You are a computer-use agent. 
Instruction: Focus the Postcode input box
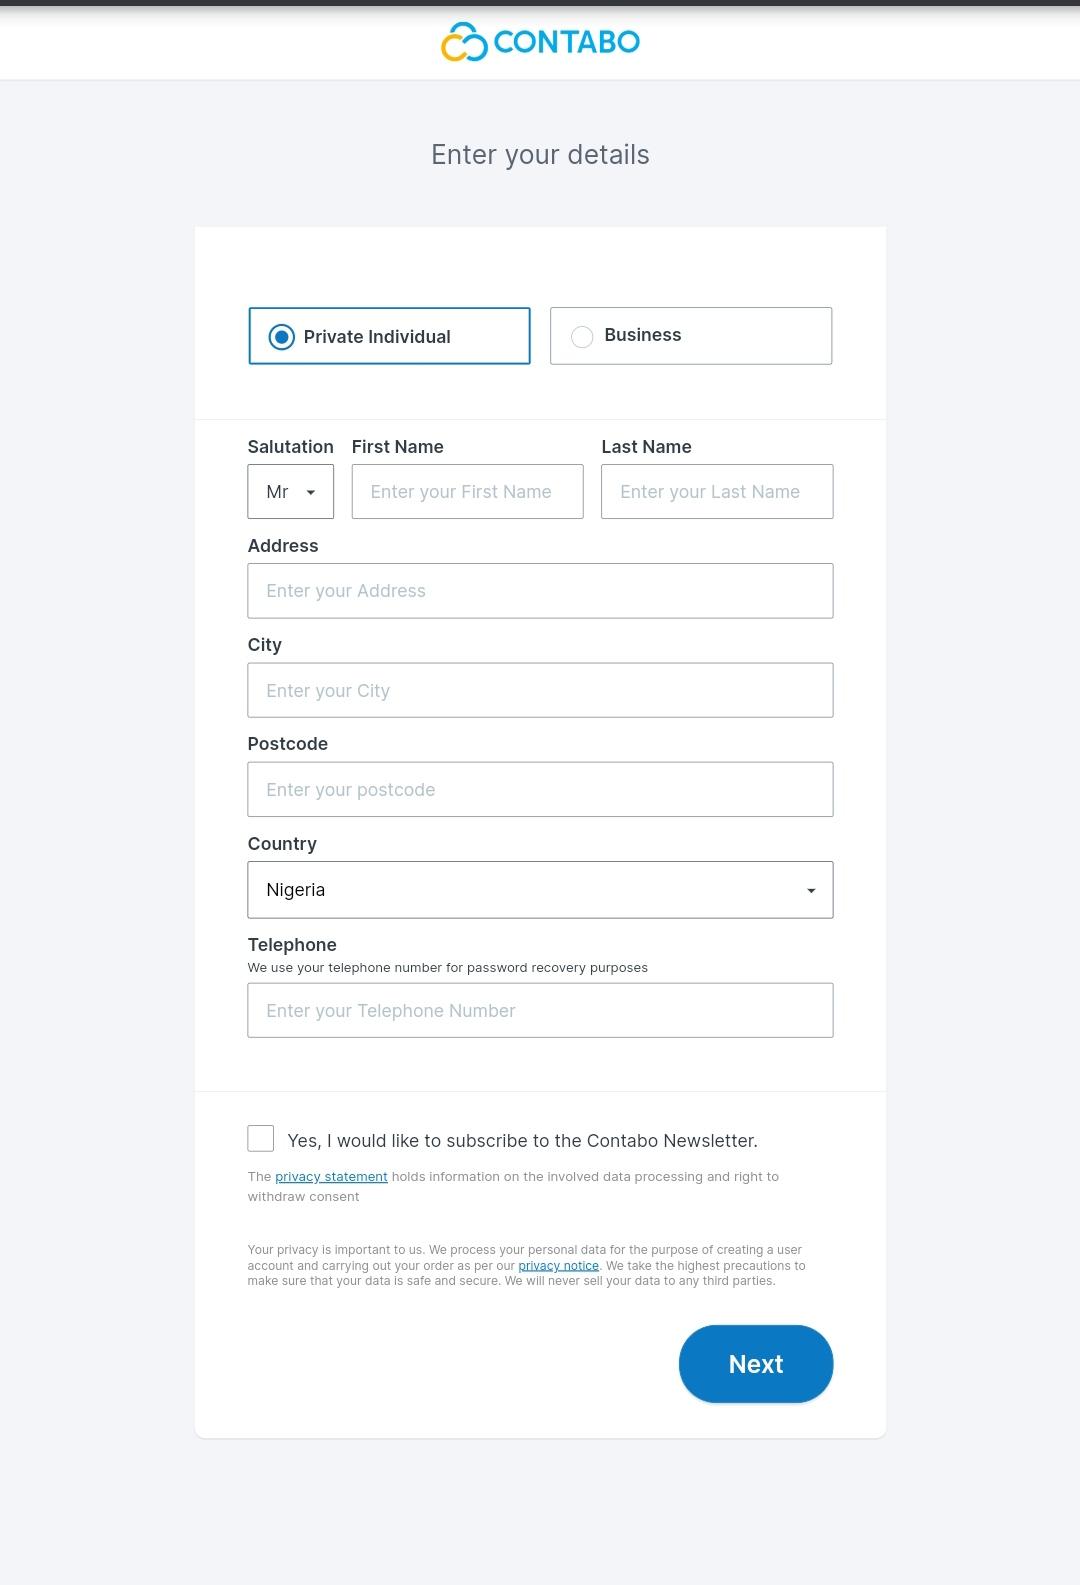pyautogui.click(x=540, y=789)
